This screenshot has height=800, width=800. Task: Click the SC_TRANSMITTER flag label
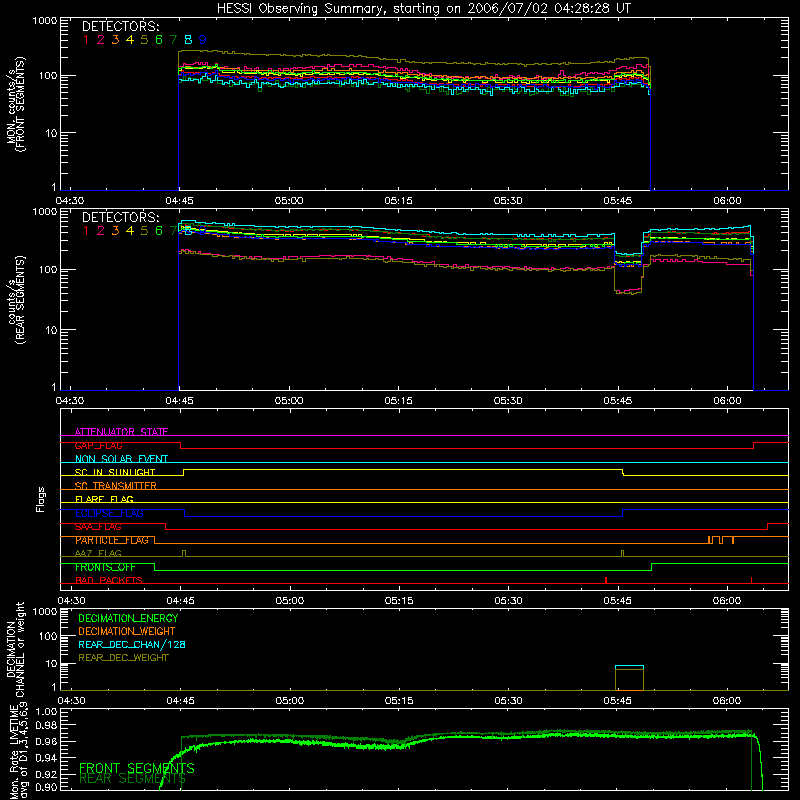116,486
